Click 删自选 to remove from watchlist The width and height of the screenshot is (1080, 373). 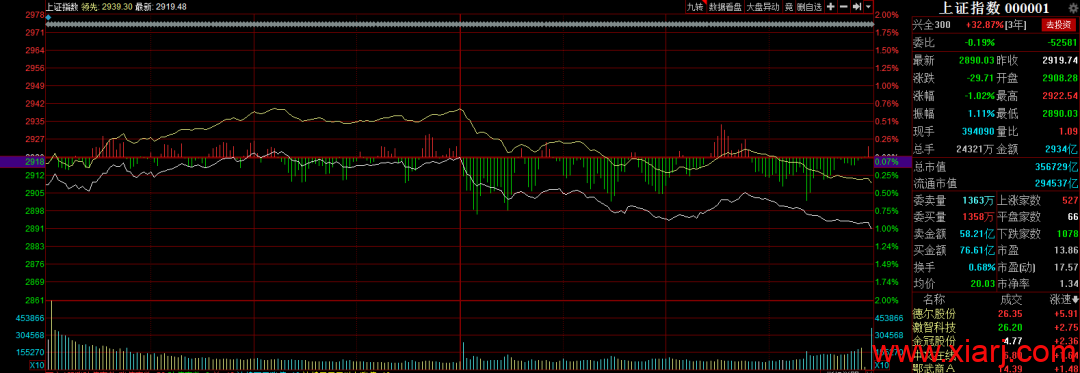[810, 7]
